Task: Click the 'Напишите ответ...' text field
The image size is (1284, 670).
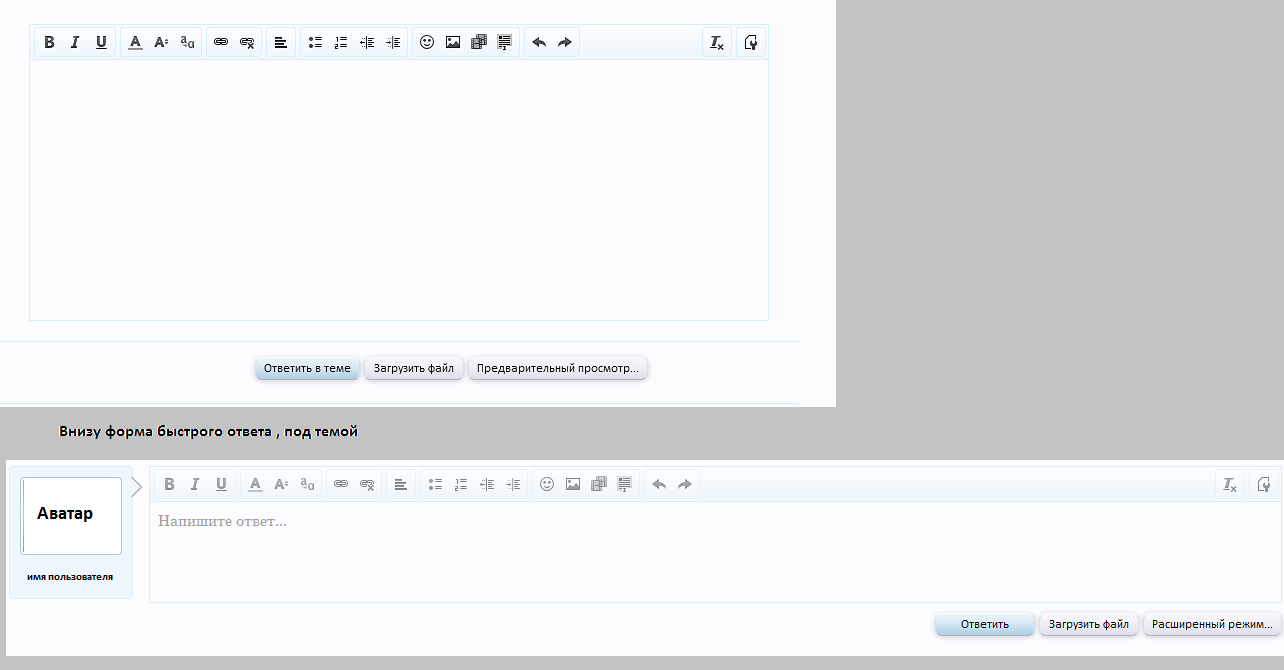Action: pos(700,550)
